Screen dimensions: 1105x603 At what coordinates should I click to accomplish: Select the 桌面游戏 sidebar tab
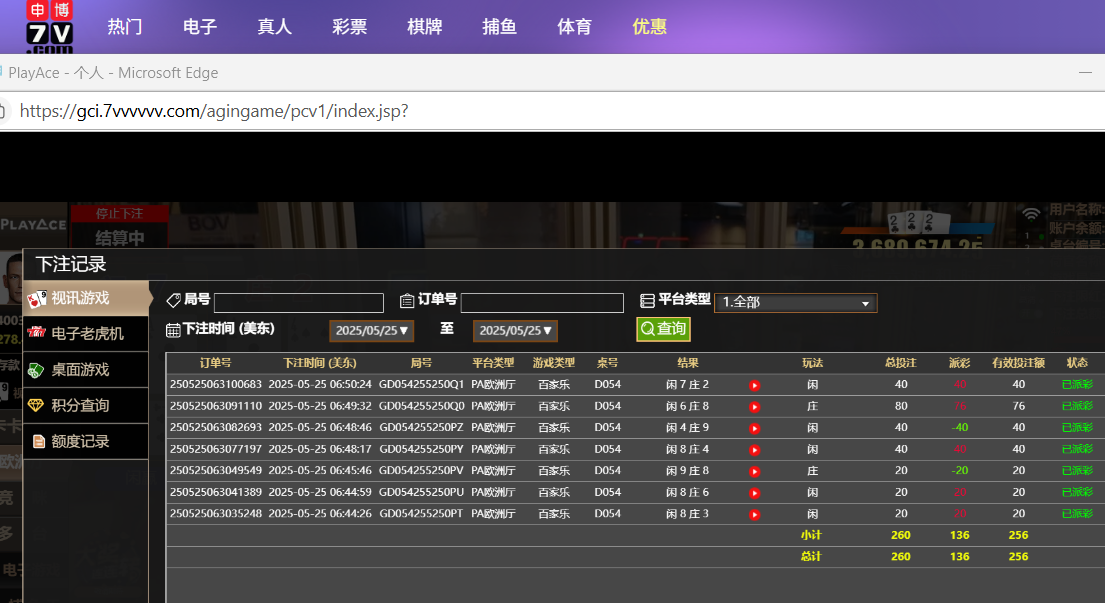click(79, 370)
